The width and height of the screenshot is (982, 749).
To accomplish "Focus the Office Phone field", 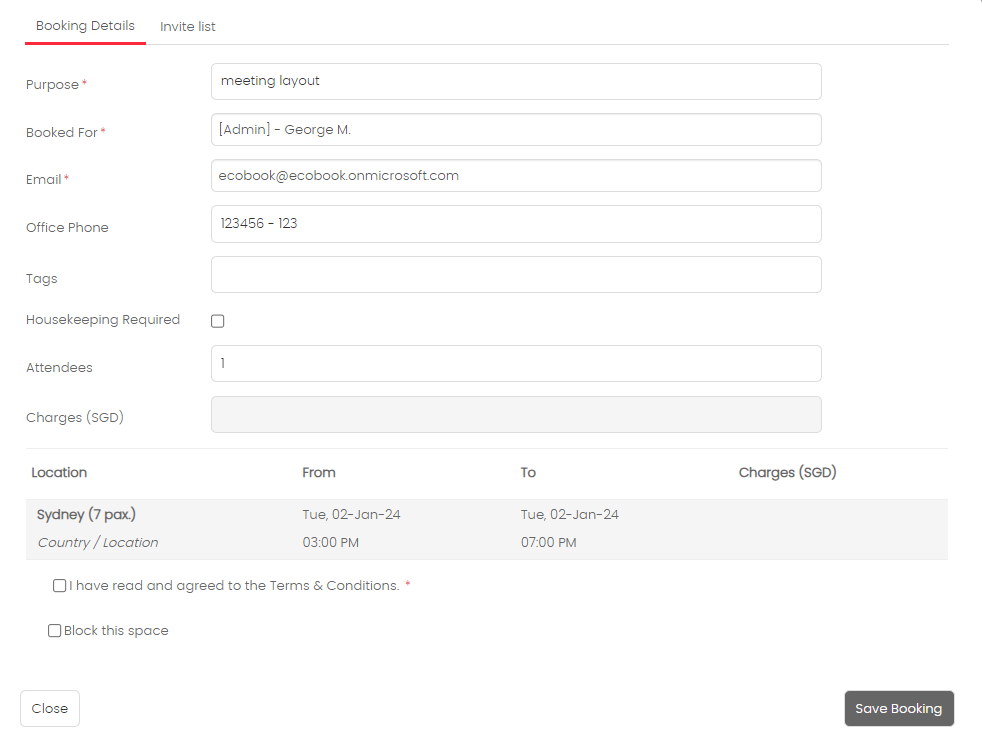I will tap(516, 224).
